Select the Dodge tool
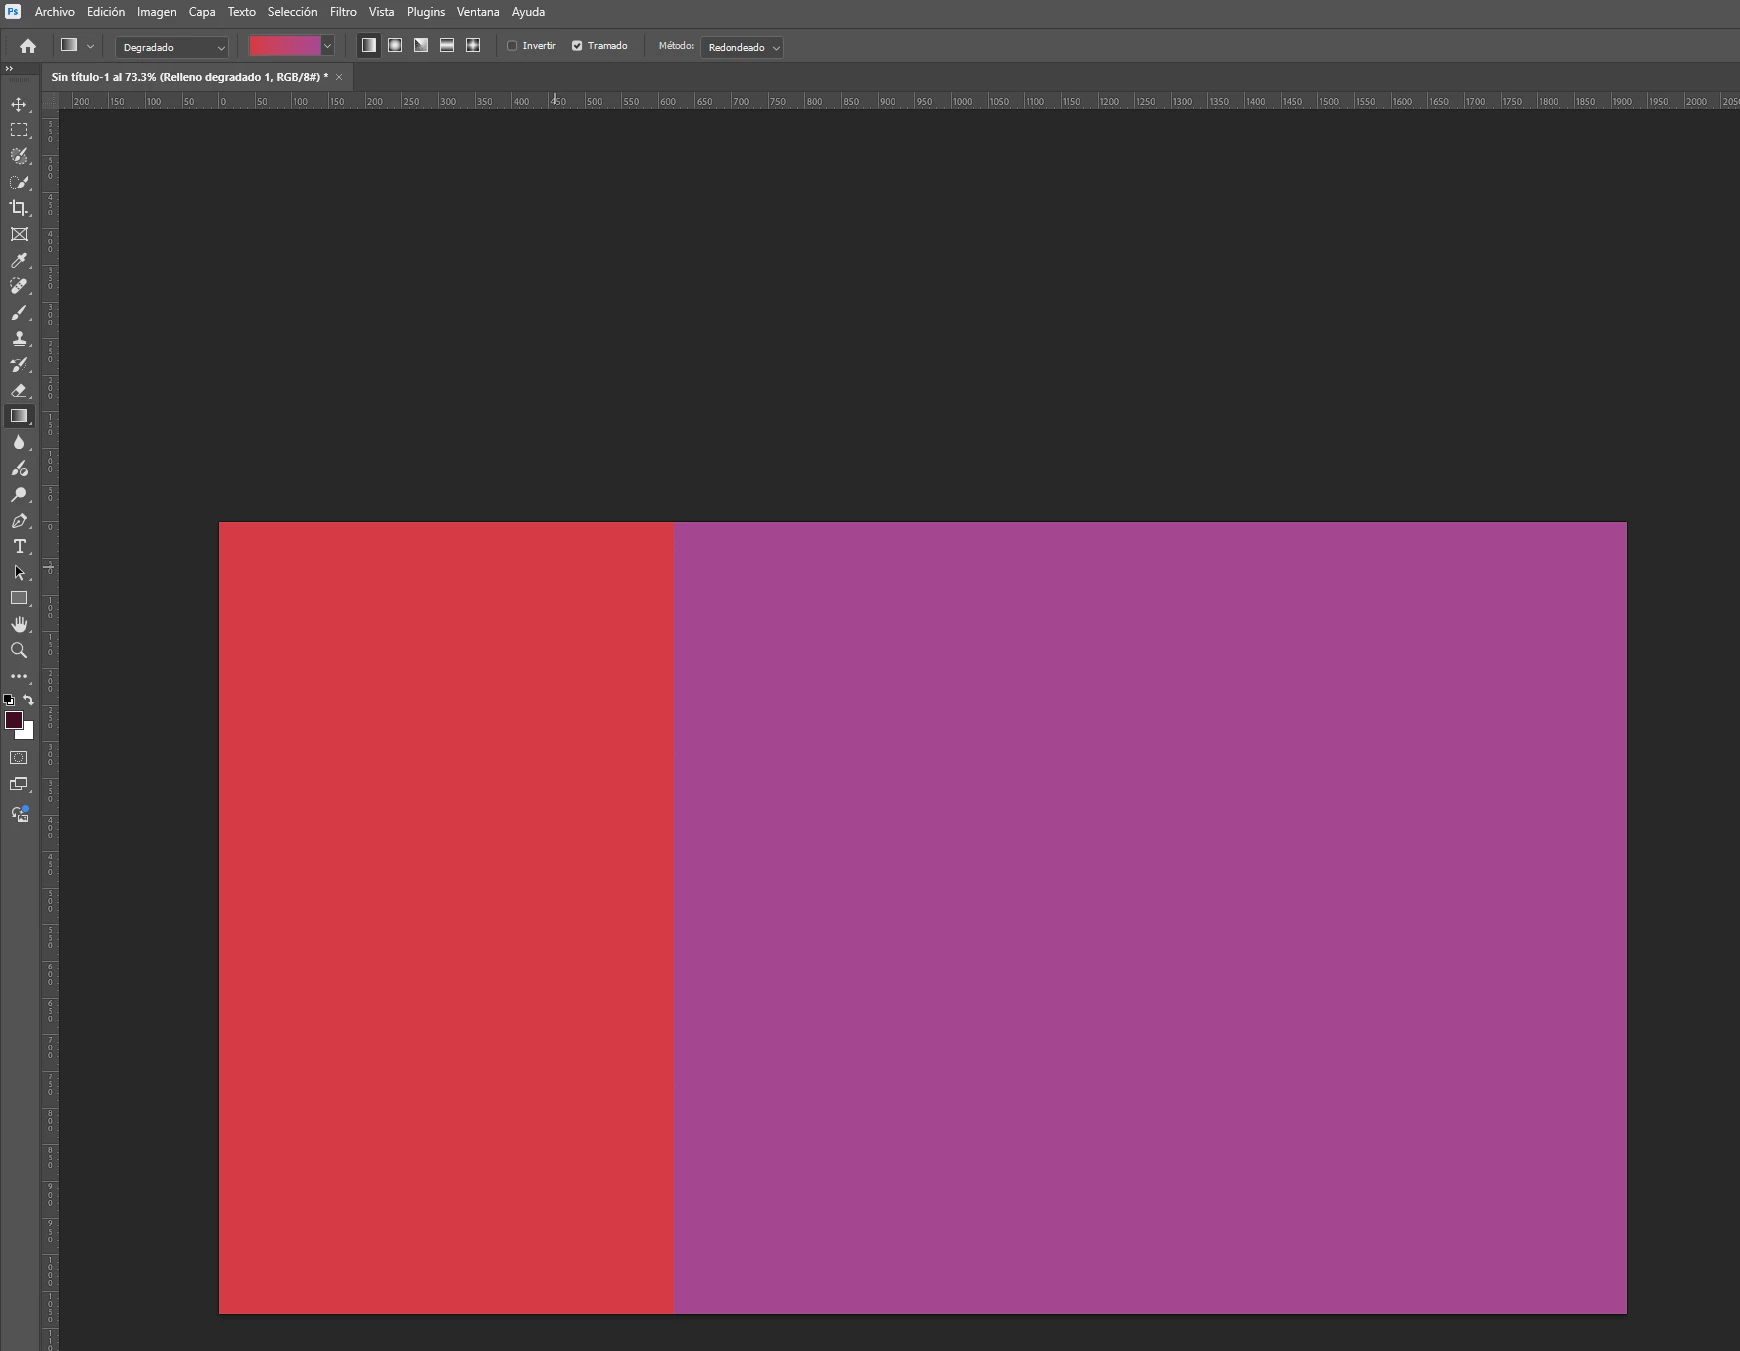The image size is (1740, 1351). [x=19, y=494]
